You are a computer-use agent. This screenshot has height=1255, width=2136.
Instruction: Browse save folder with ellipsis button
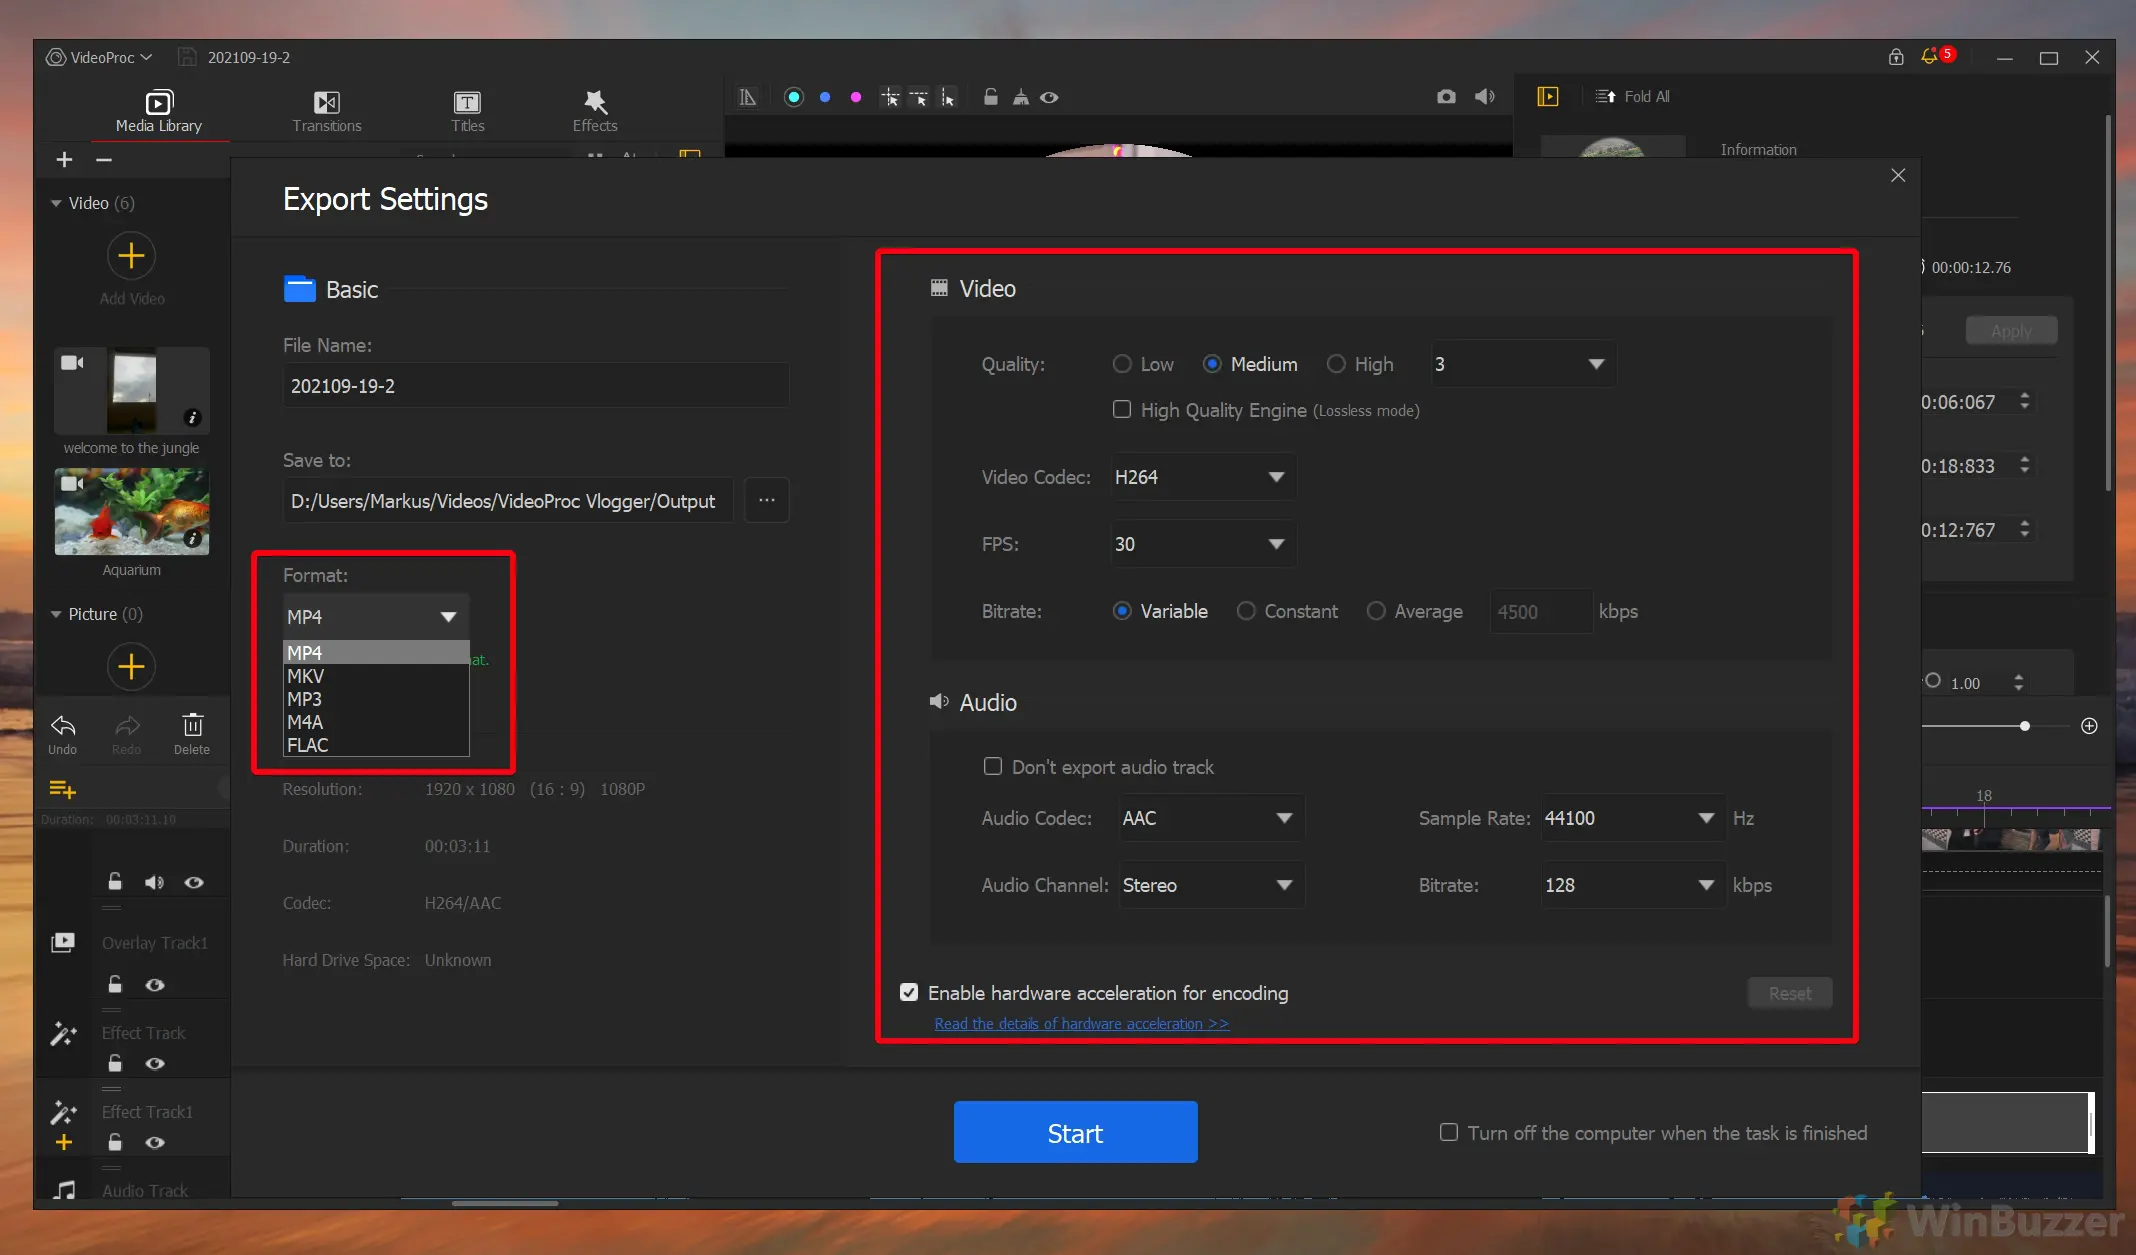tap(766, 500)
